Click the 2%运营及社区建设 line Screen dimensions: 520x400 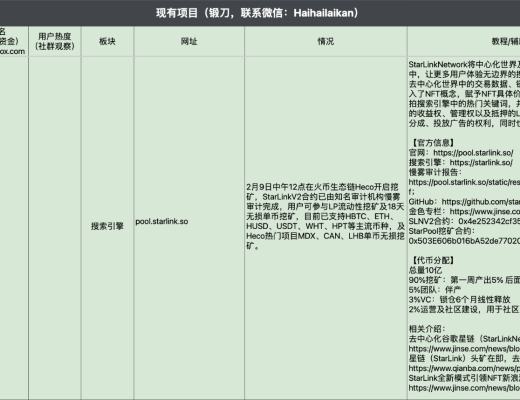tap(464, 309)
